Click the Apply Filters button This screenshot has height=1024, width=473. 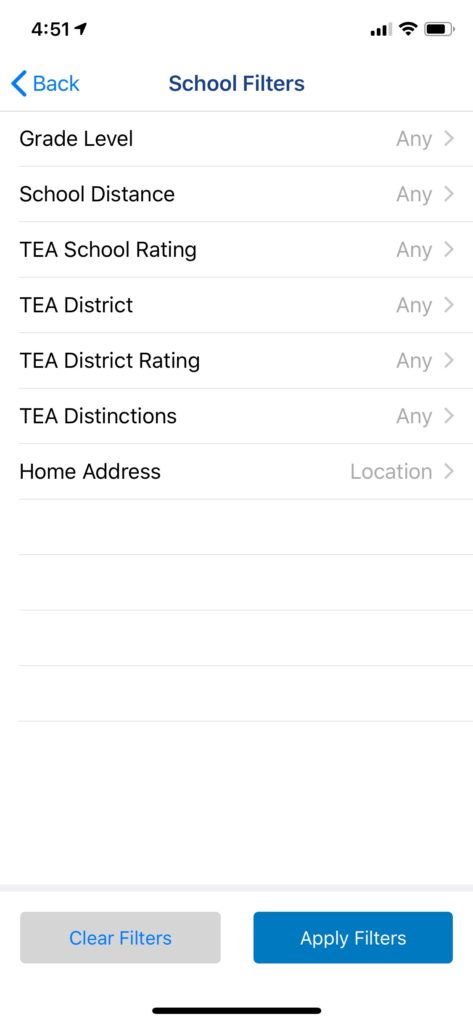[x=353, y=938]
